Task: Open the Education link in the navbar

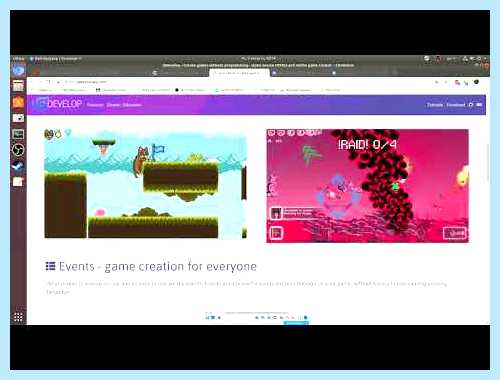Action: pyautogui.click(x=132, y=105)
